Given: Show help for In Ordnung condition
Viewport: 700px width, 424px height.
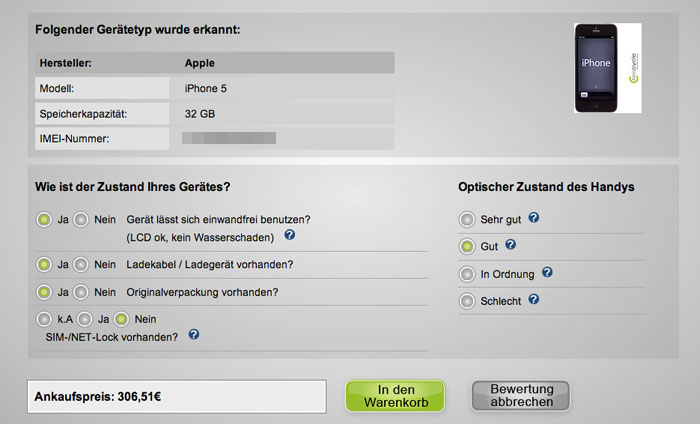Looking at the screenshot, I should 547,272.
